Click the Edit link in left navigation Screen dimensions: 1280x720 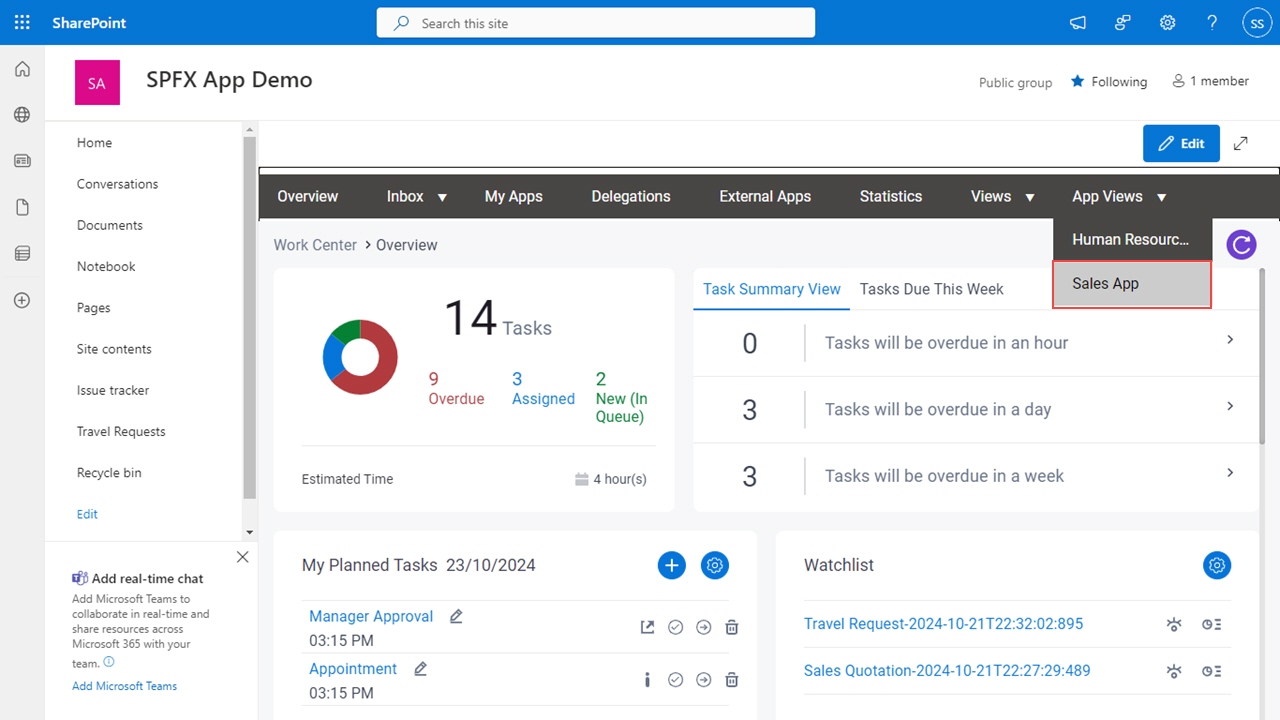(x=87, y=514)
